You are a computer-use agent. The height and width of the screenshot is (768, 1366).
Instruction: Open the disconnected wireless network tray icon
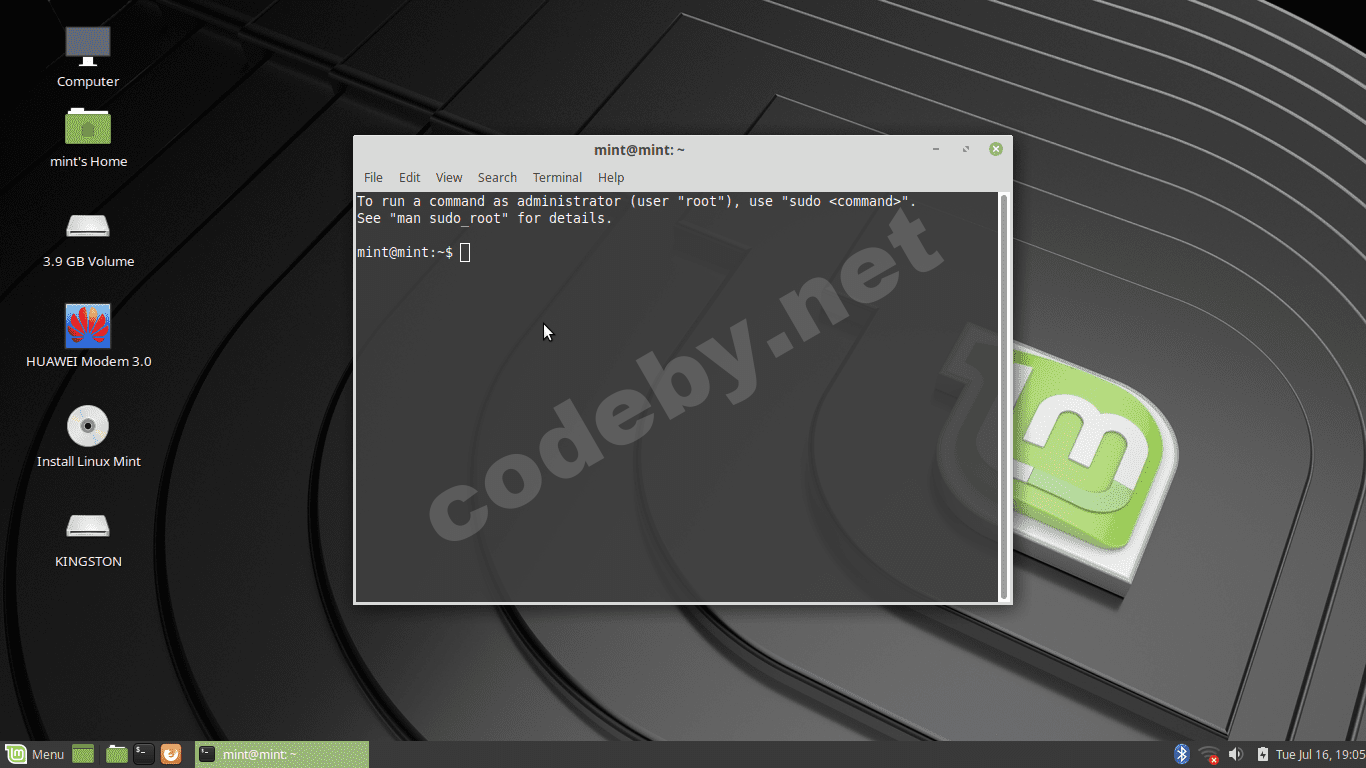1209,754
